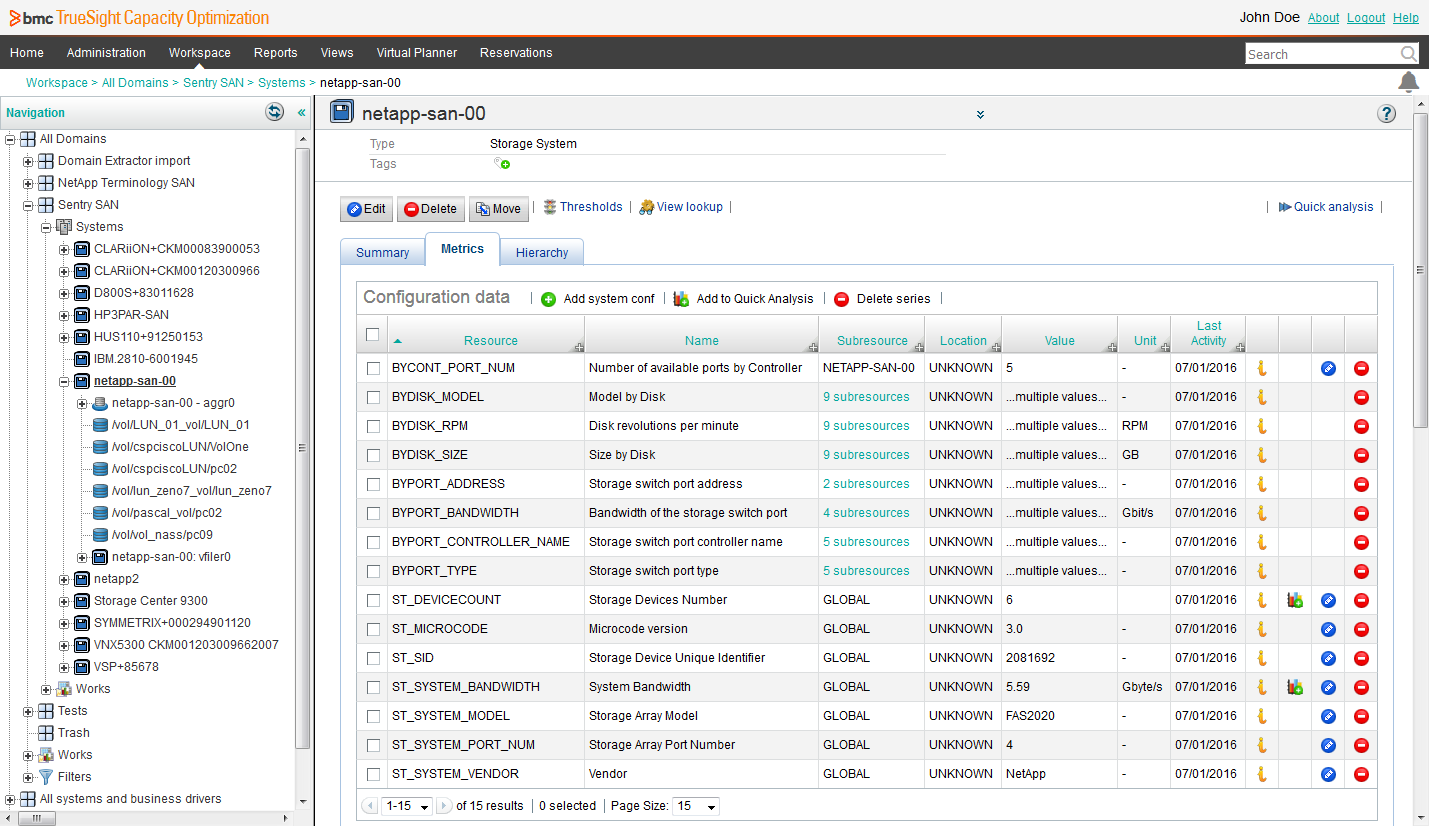Delete the BYDISK_SIZE series
The width and height of the screenshot is (1429, 826).
(x=1360, y=455)
